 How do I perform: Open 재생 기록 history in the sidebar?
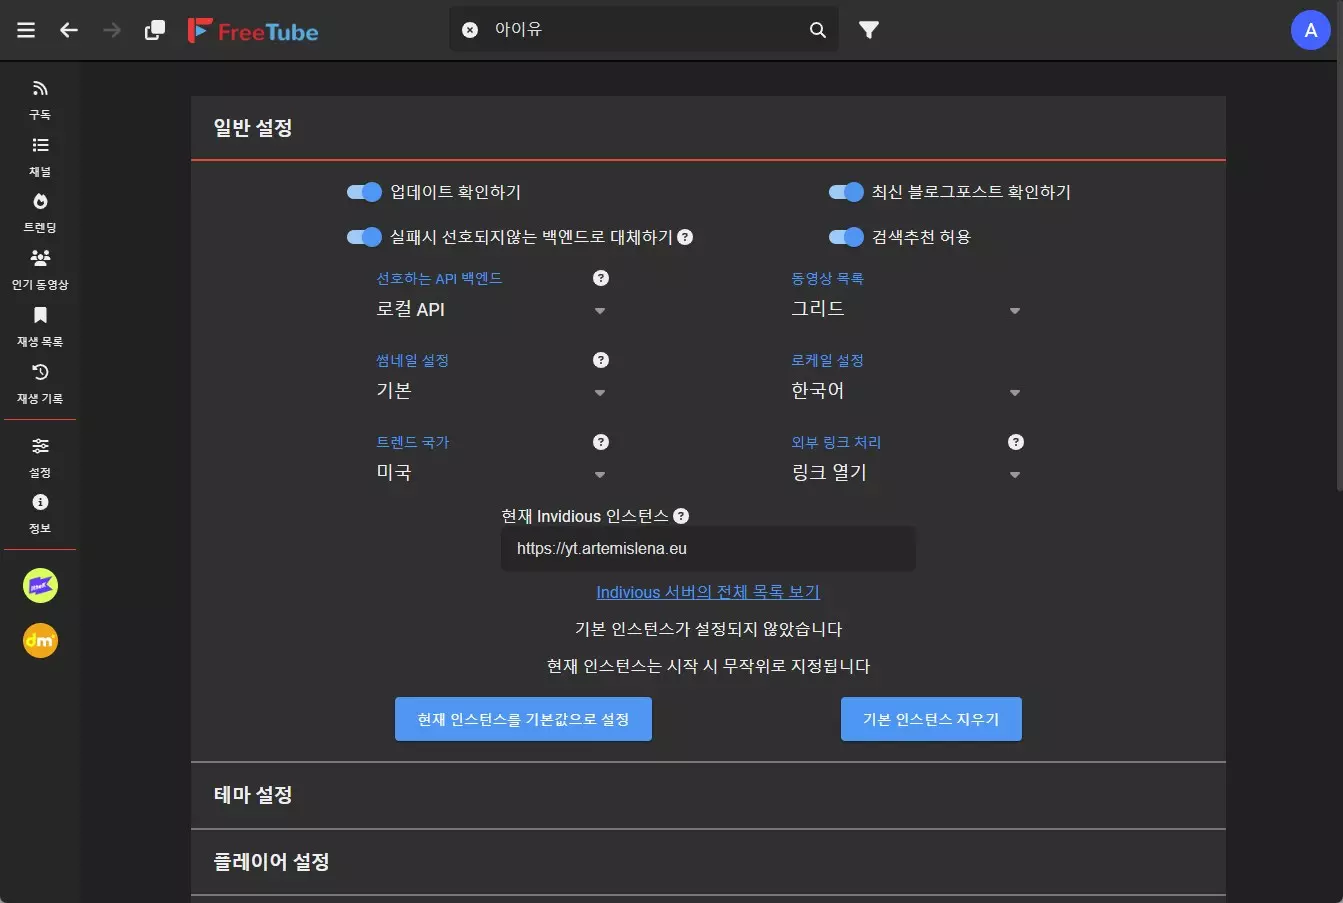40,384
